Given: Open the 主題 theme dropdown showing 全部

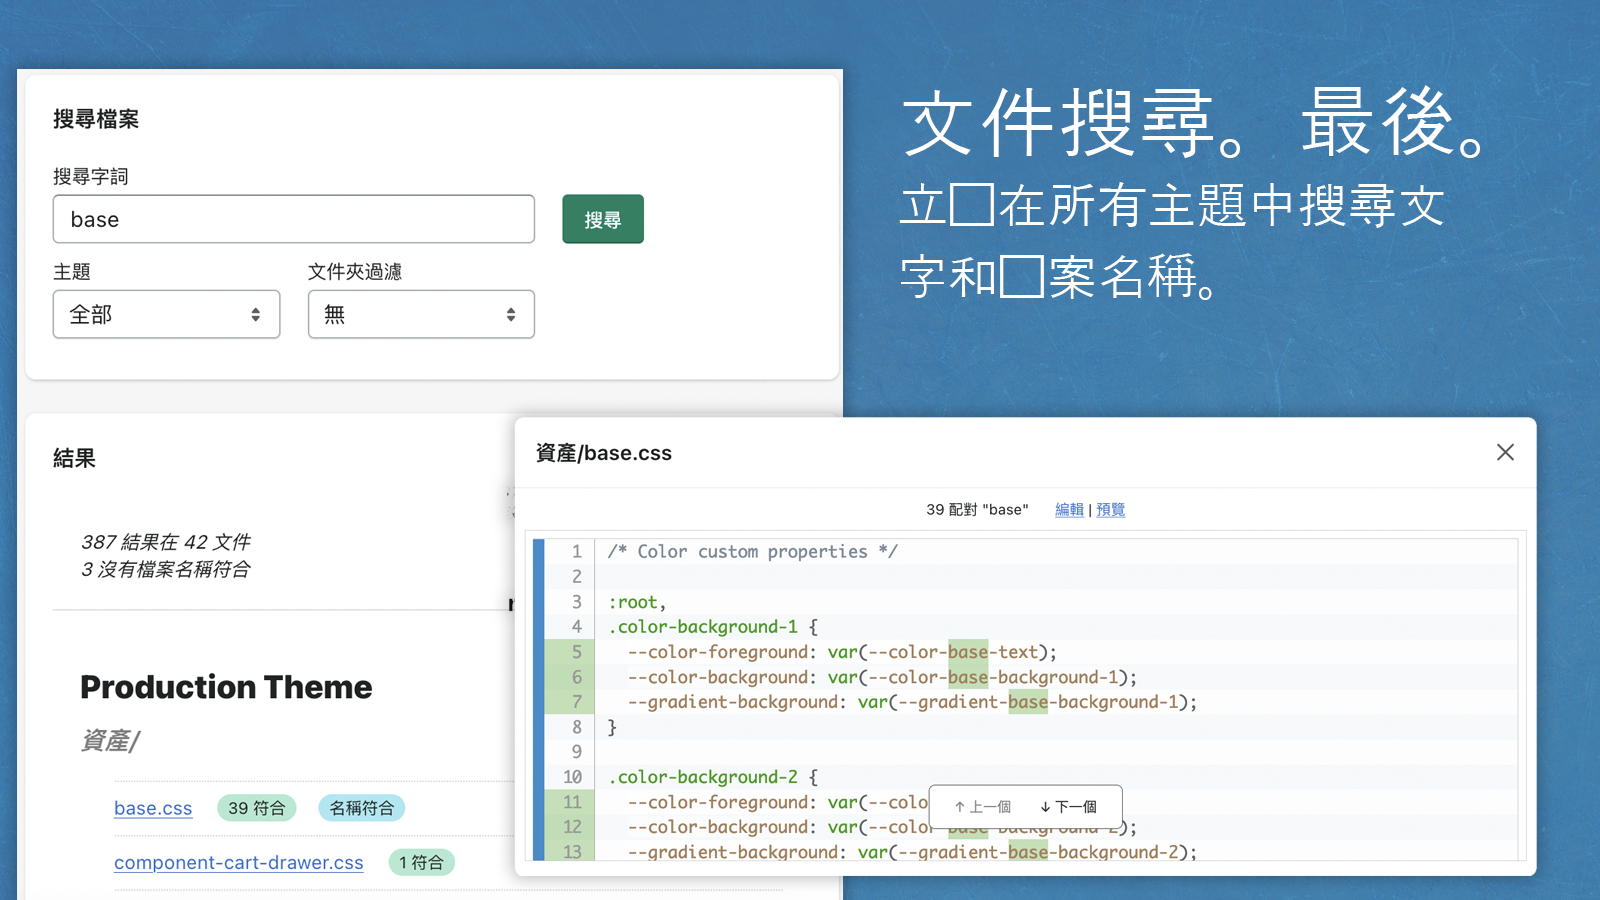Looking at the screenshot, I should [166, 314].
